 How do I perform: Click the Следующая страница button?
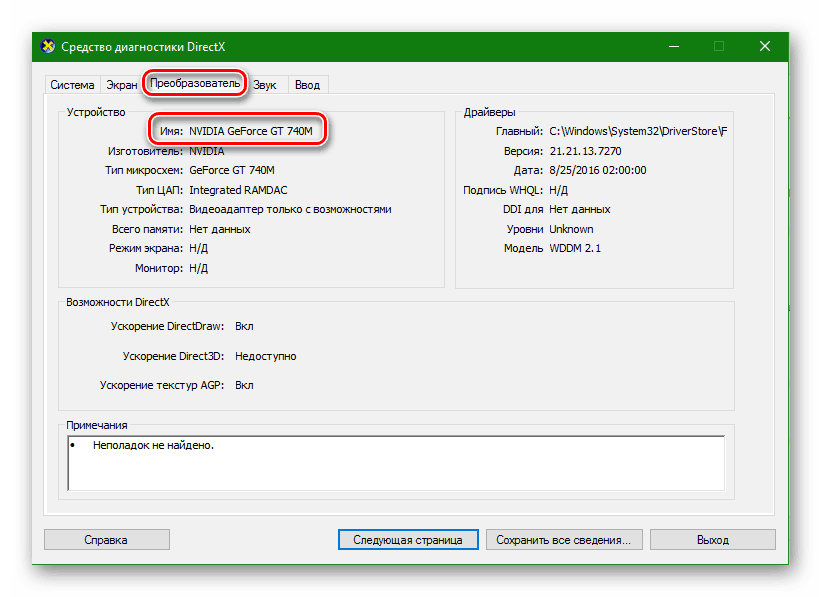coord(407,540)
